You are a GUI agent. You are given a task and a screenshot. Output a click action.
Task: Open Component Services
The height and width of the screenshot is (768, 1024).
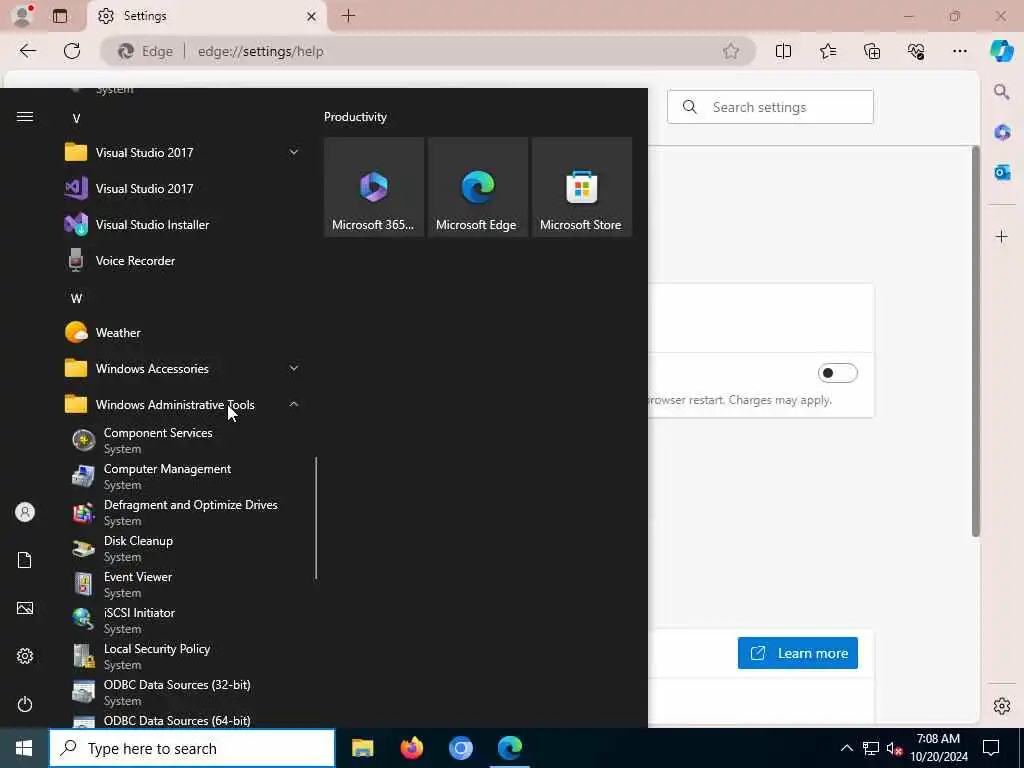(183, 441)
